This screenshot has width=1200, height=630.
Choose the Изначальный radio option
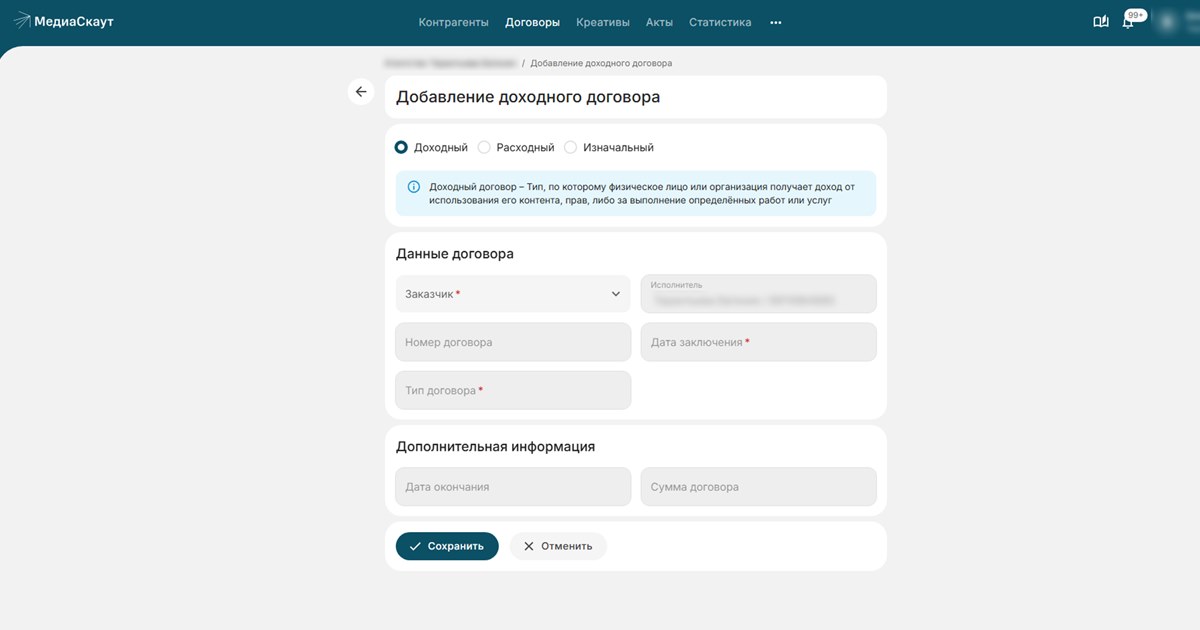[x=571, y=147]
